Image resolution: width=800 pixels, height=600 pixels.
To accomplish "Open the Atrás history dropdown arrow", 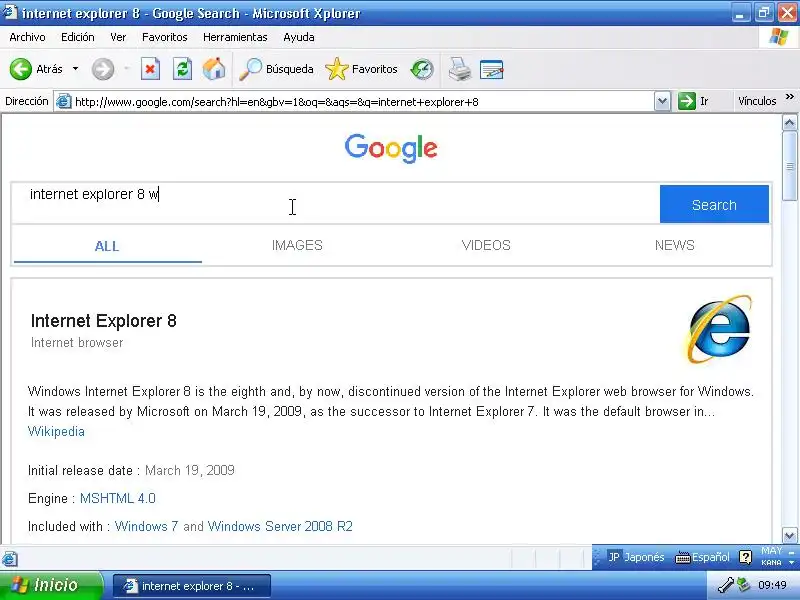I will pos(76,69).
